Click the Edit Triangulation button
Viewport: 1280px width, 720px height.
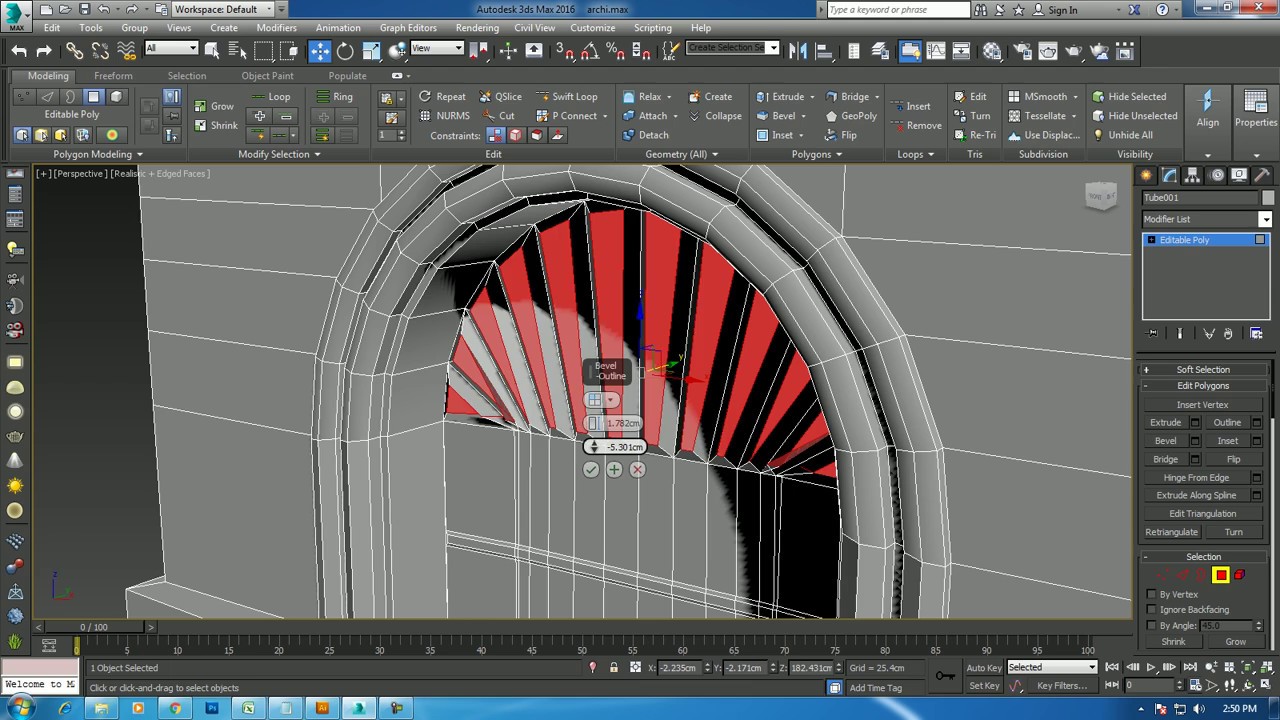1203,514
